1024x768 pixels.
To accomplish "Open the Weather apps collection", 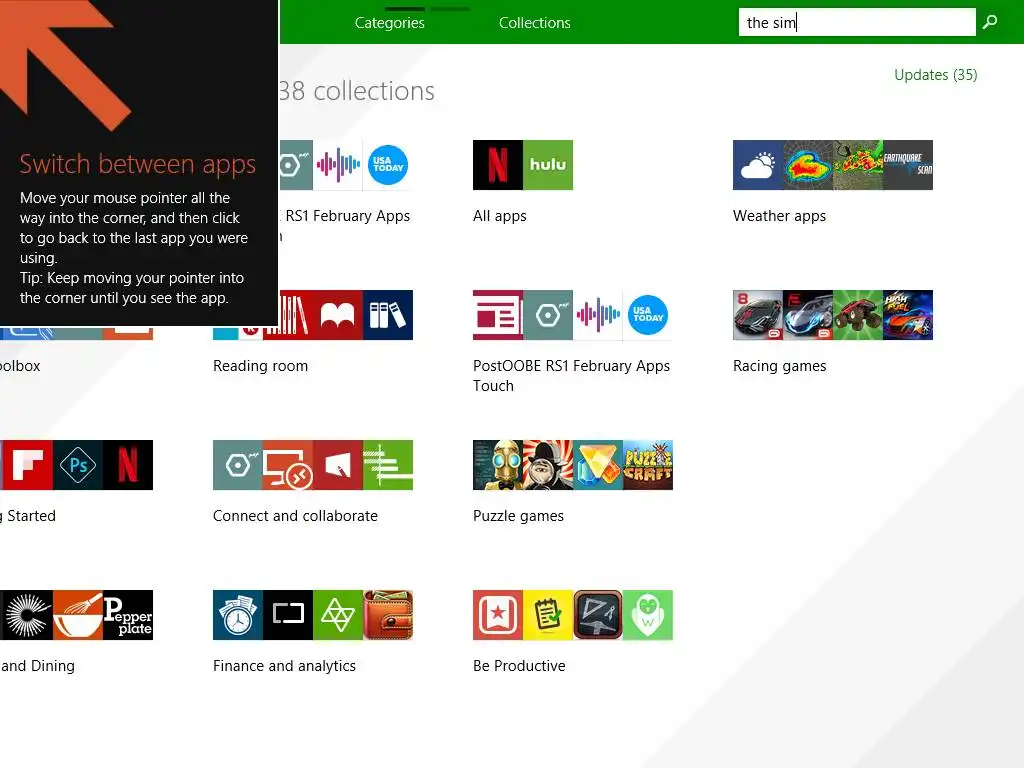I will tap(779, 216).
